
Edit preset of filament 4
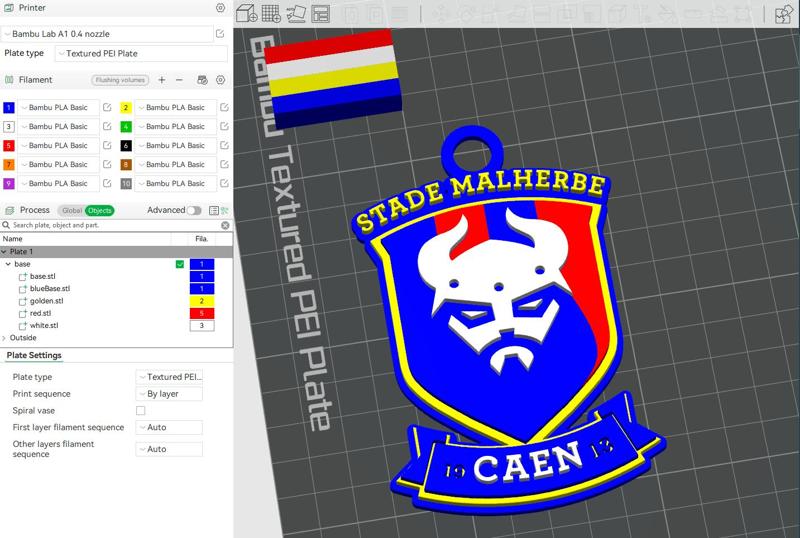(x=224, y=126)
